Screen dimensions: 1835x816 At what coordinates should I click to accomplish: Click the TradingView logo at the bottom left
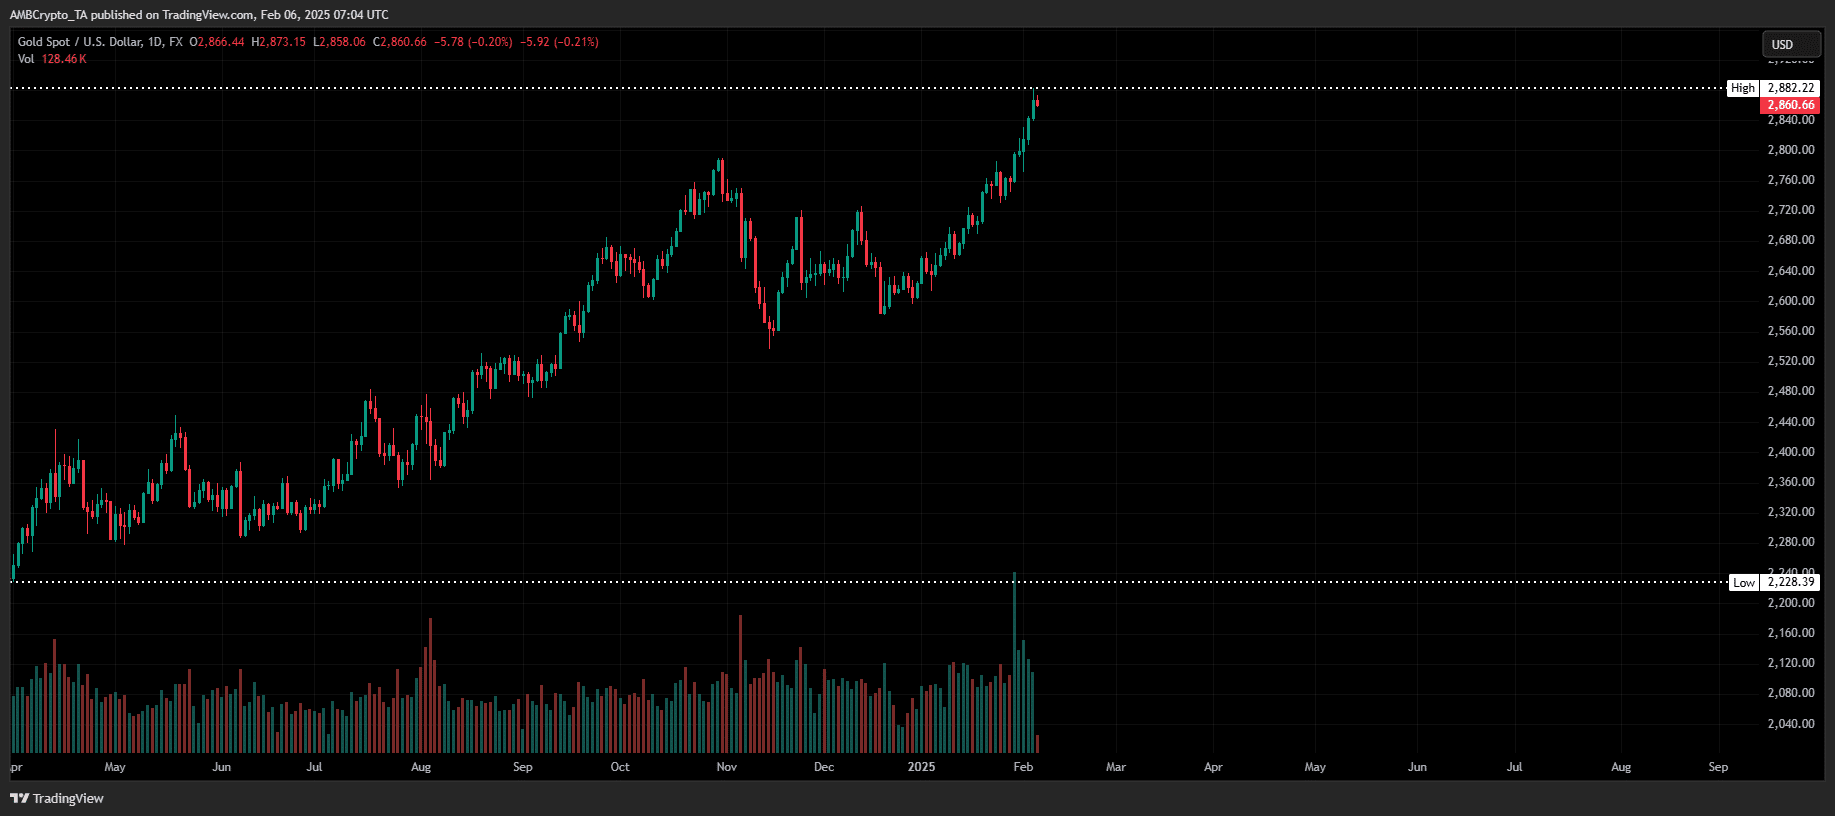click(x=57, y=798)
